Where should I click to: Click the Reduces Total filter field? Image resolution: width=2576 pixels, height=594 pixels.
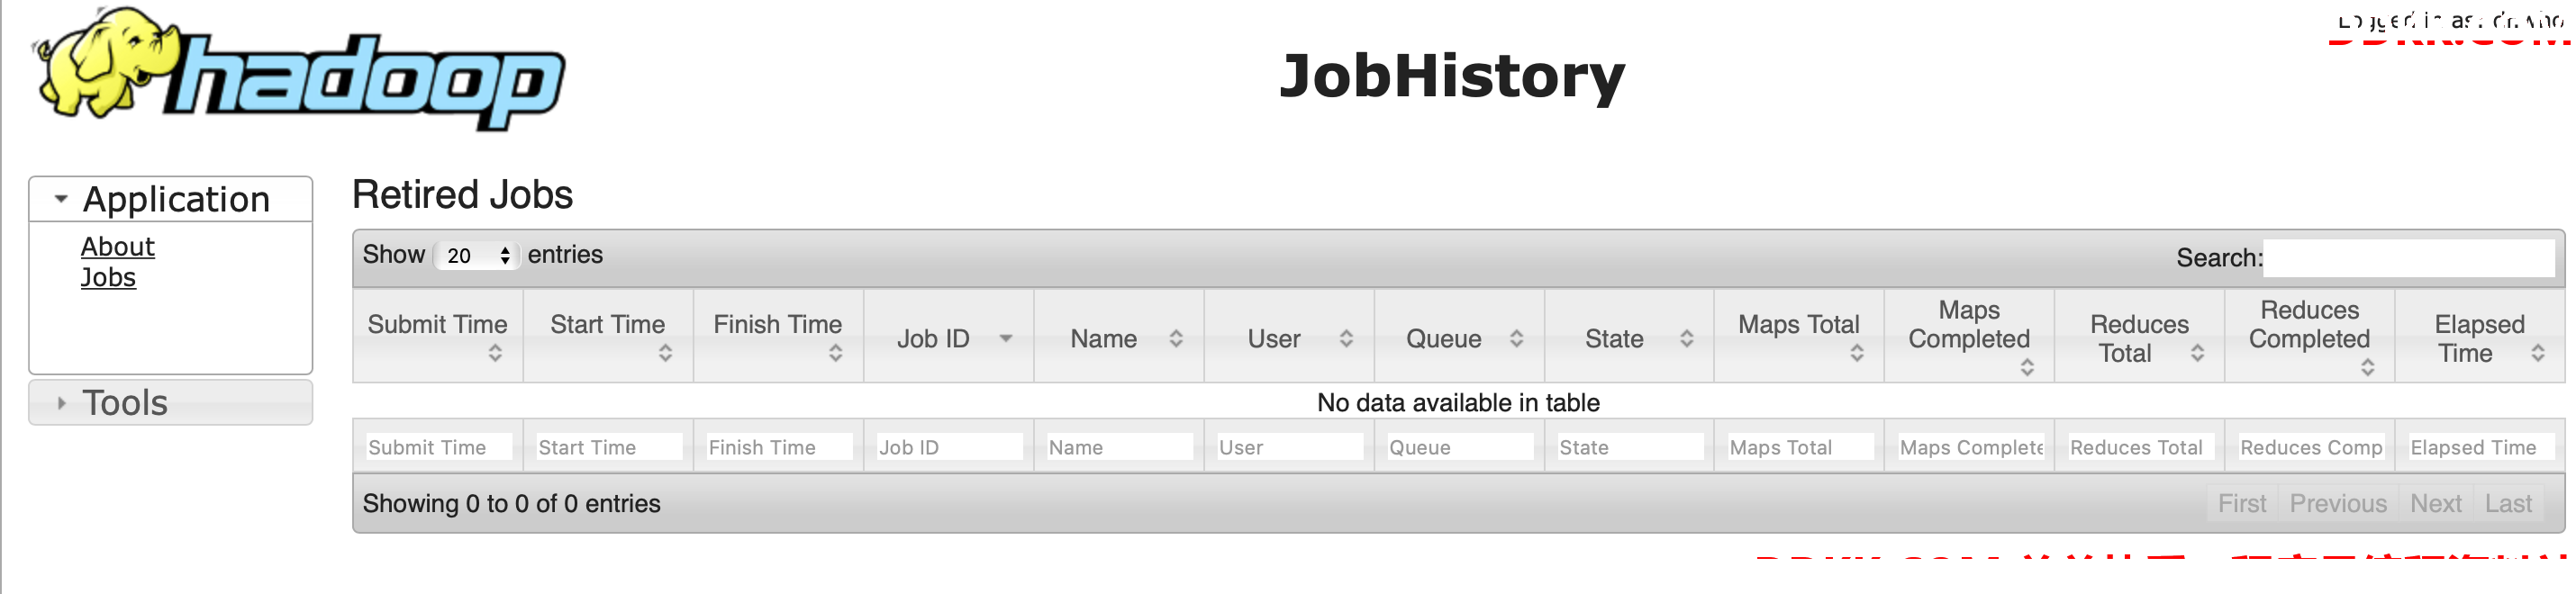point(2139,447)
